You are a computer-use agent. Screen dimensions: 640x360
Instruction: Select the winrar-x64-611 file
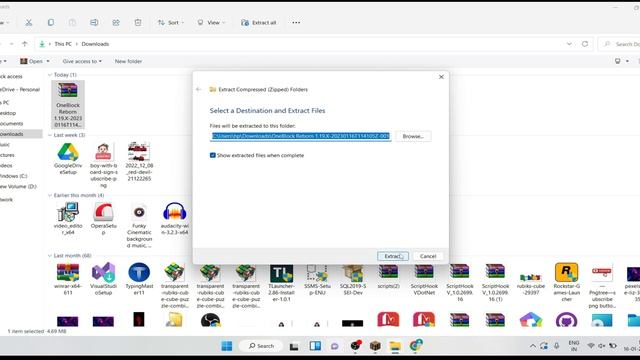[x=68, y=279]
